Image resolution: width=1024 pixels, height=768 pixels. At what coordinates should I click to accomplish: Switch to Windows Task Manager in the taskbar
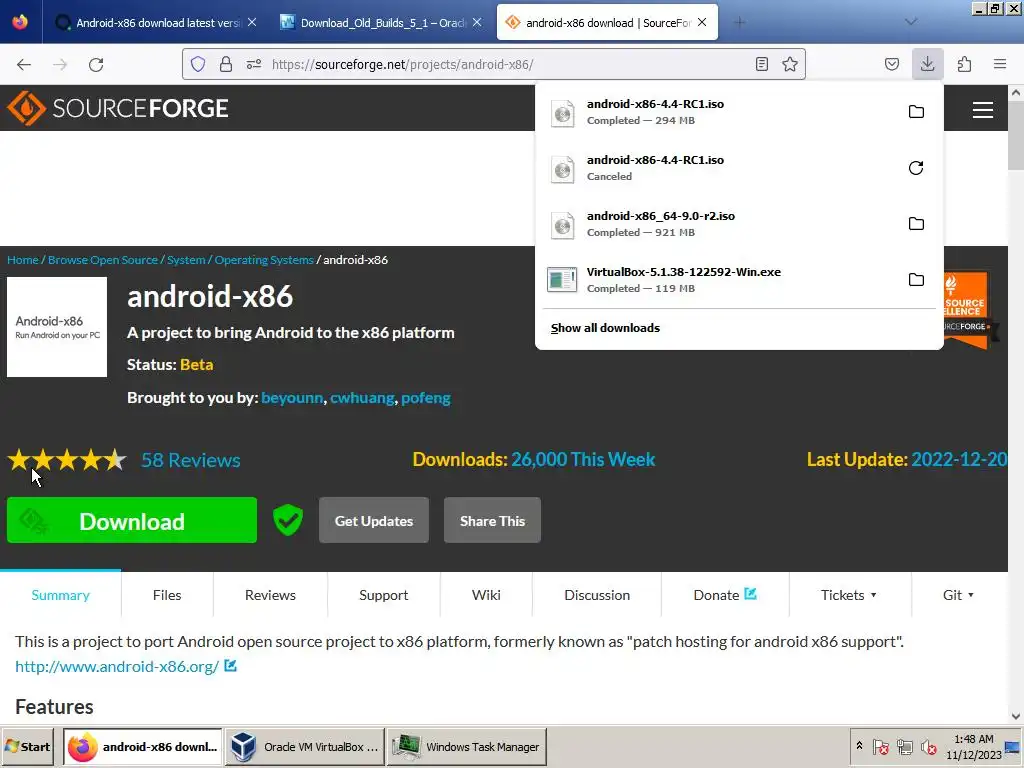(x=467, y=746)
